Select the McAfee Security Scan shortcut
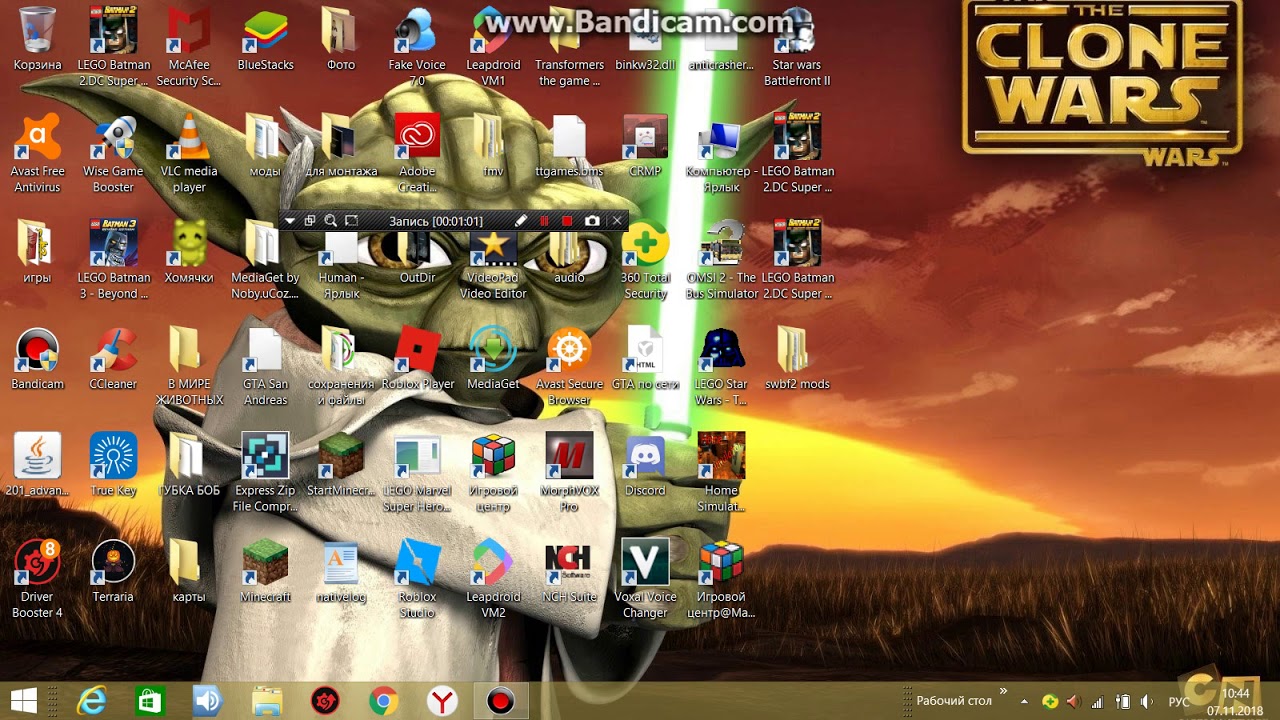The height and width of the screenshot is (720, 1280). pos(189,46)
